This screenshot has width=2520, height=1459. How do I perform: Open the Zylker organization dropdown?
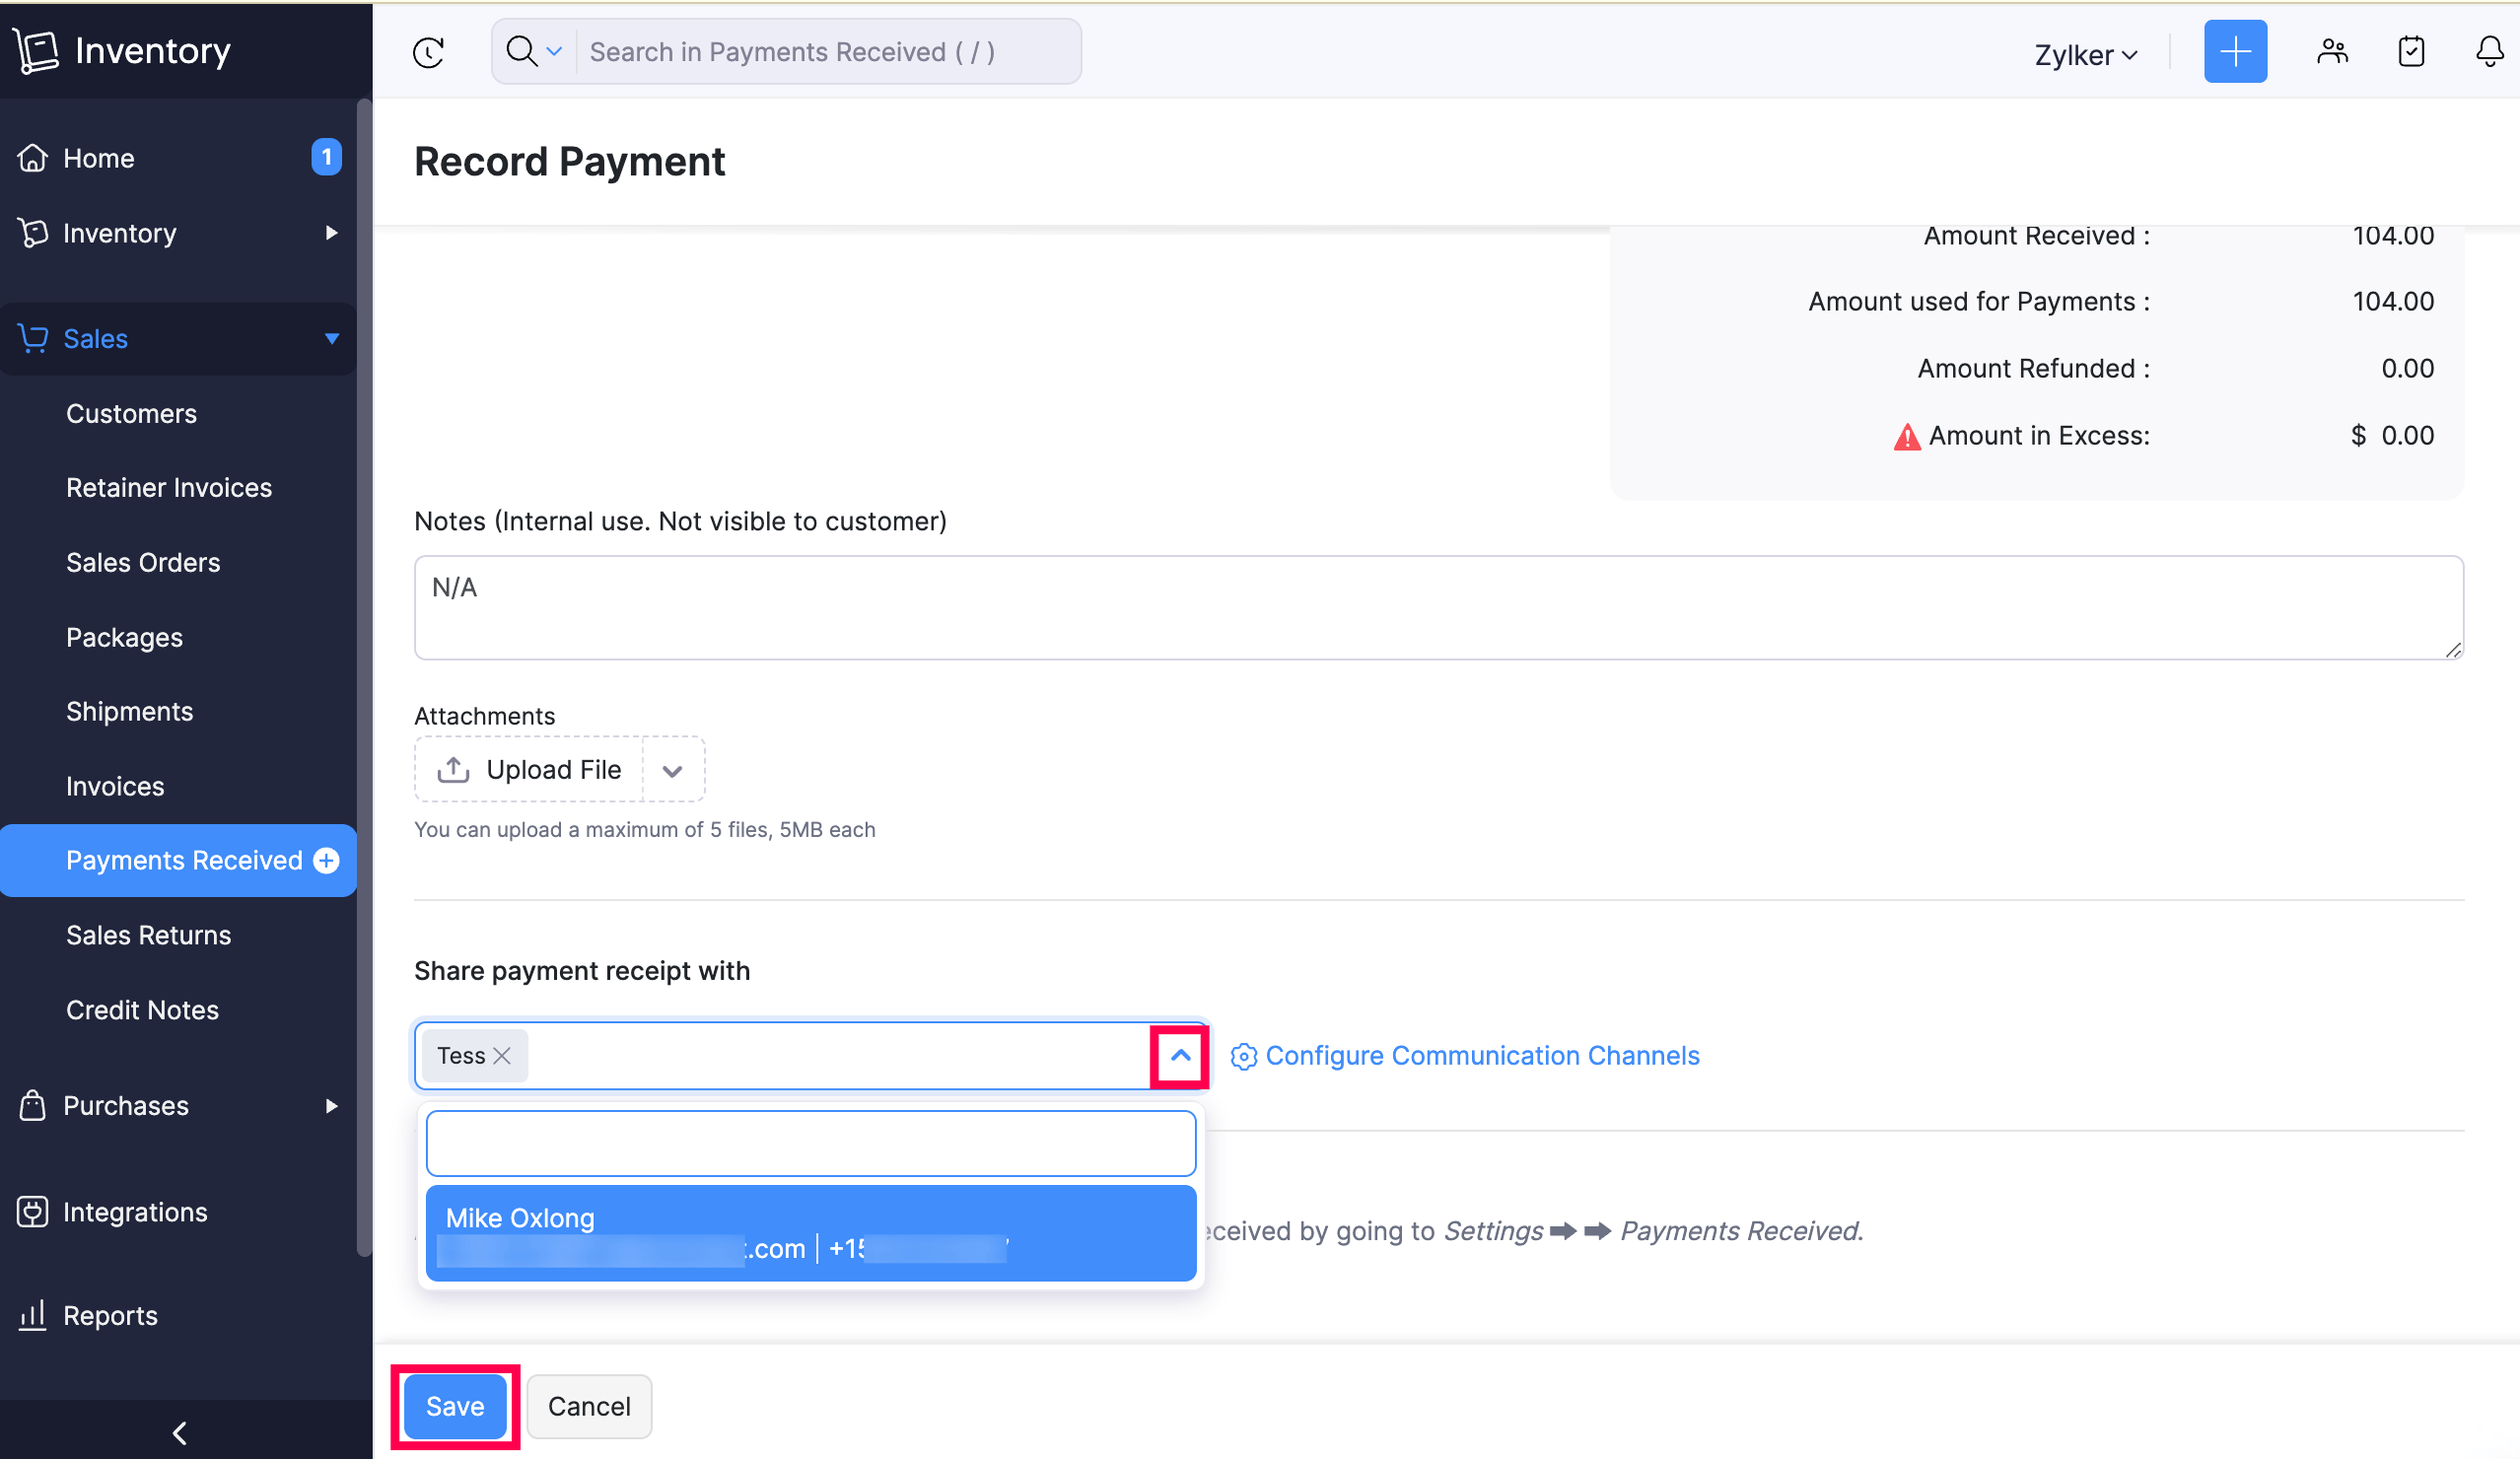coord(2086,54)
